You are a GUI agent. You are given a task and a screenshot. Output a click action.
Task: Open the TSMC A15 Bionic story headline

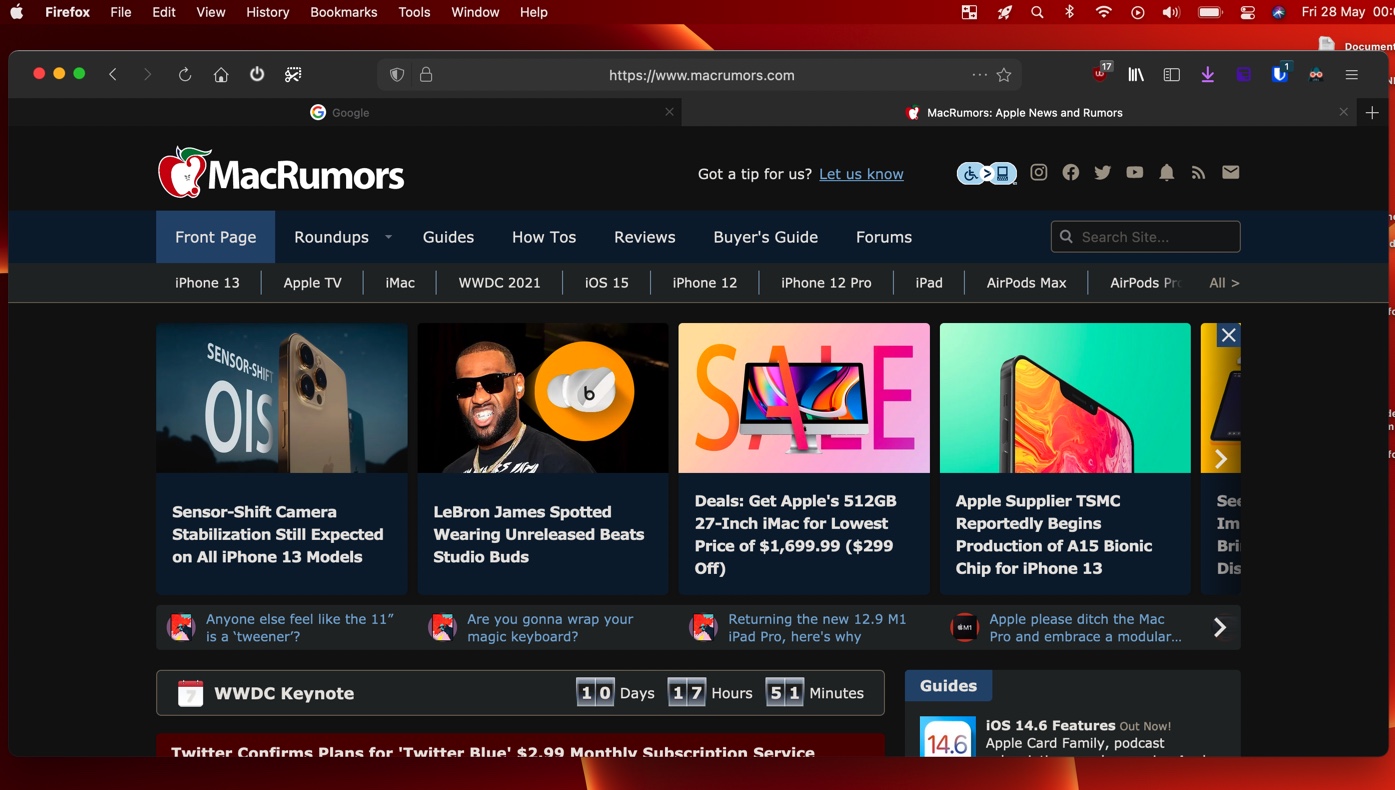(1054, 535)
